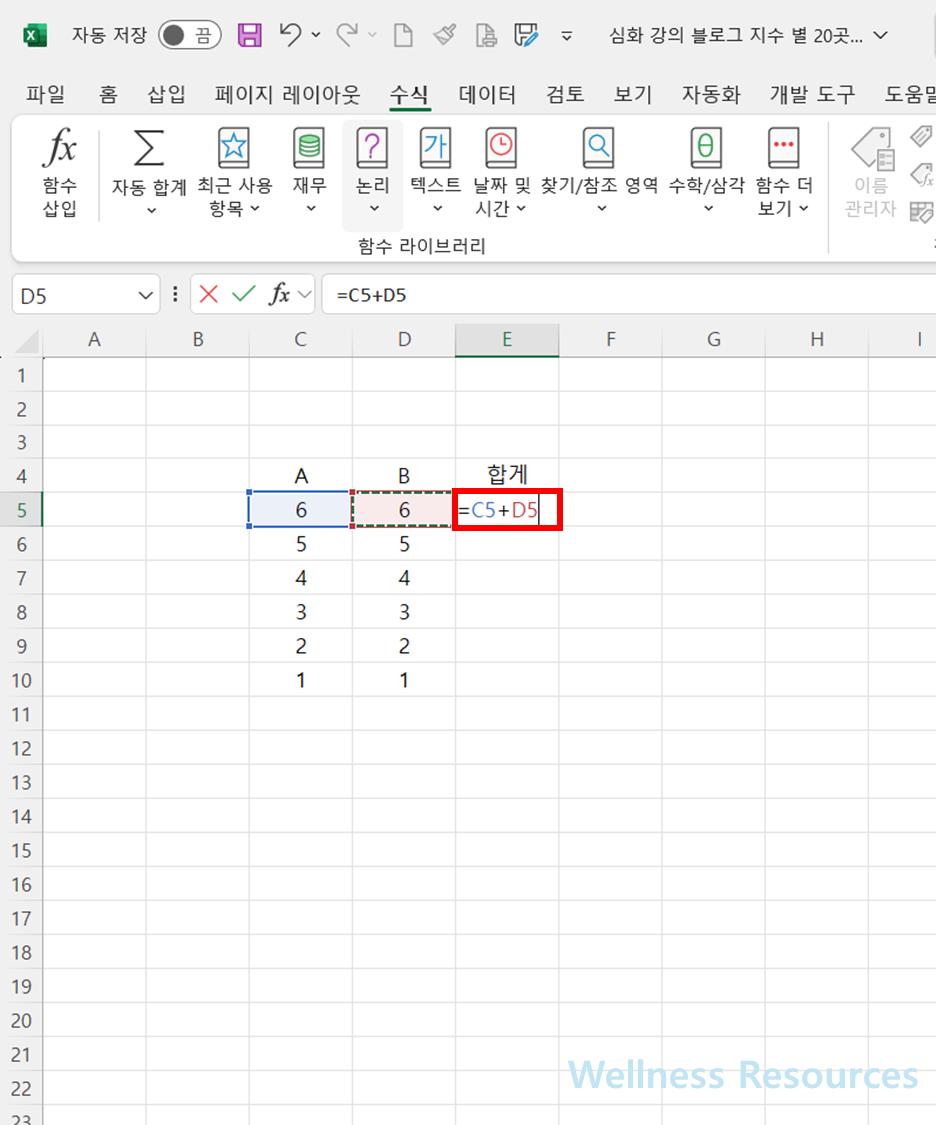942x1125 pixels.
Task: Click the Save As icon with pencil
Action: pos(526,34)
